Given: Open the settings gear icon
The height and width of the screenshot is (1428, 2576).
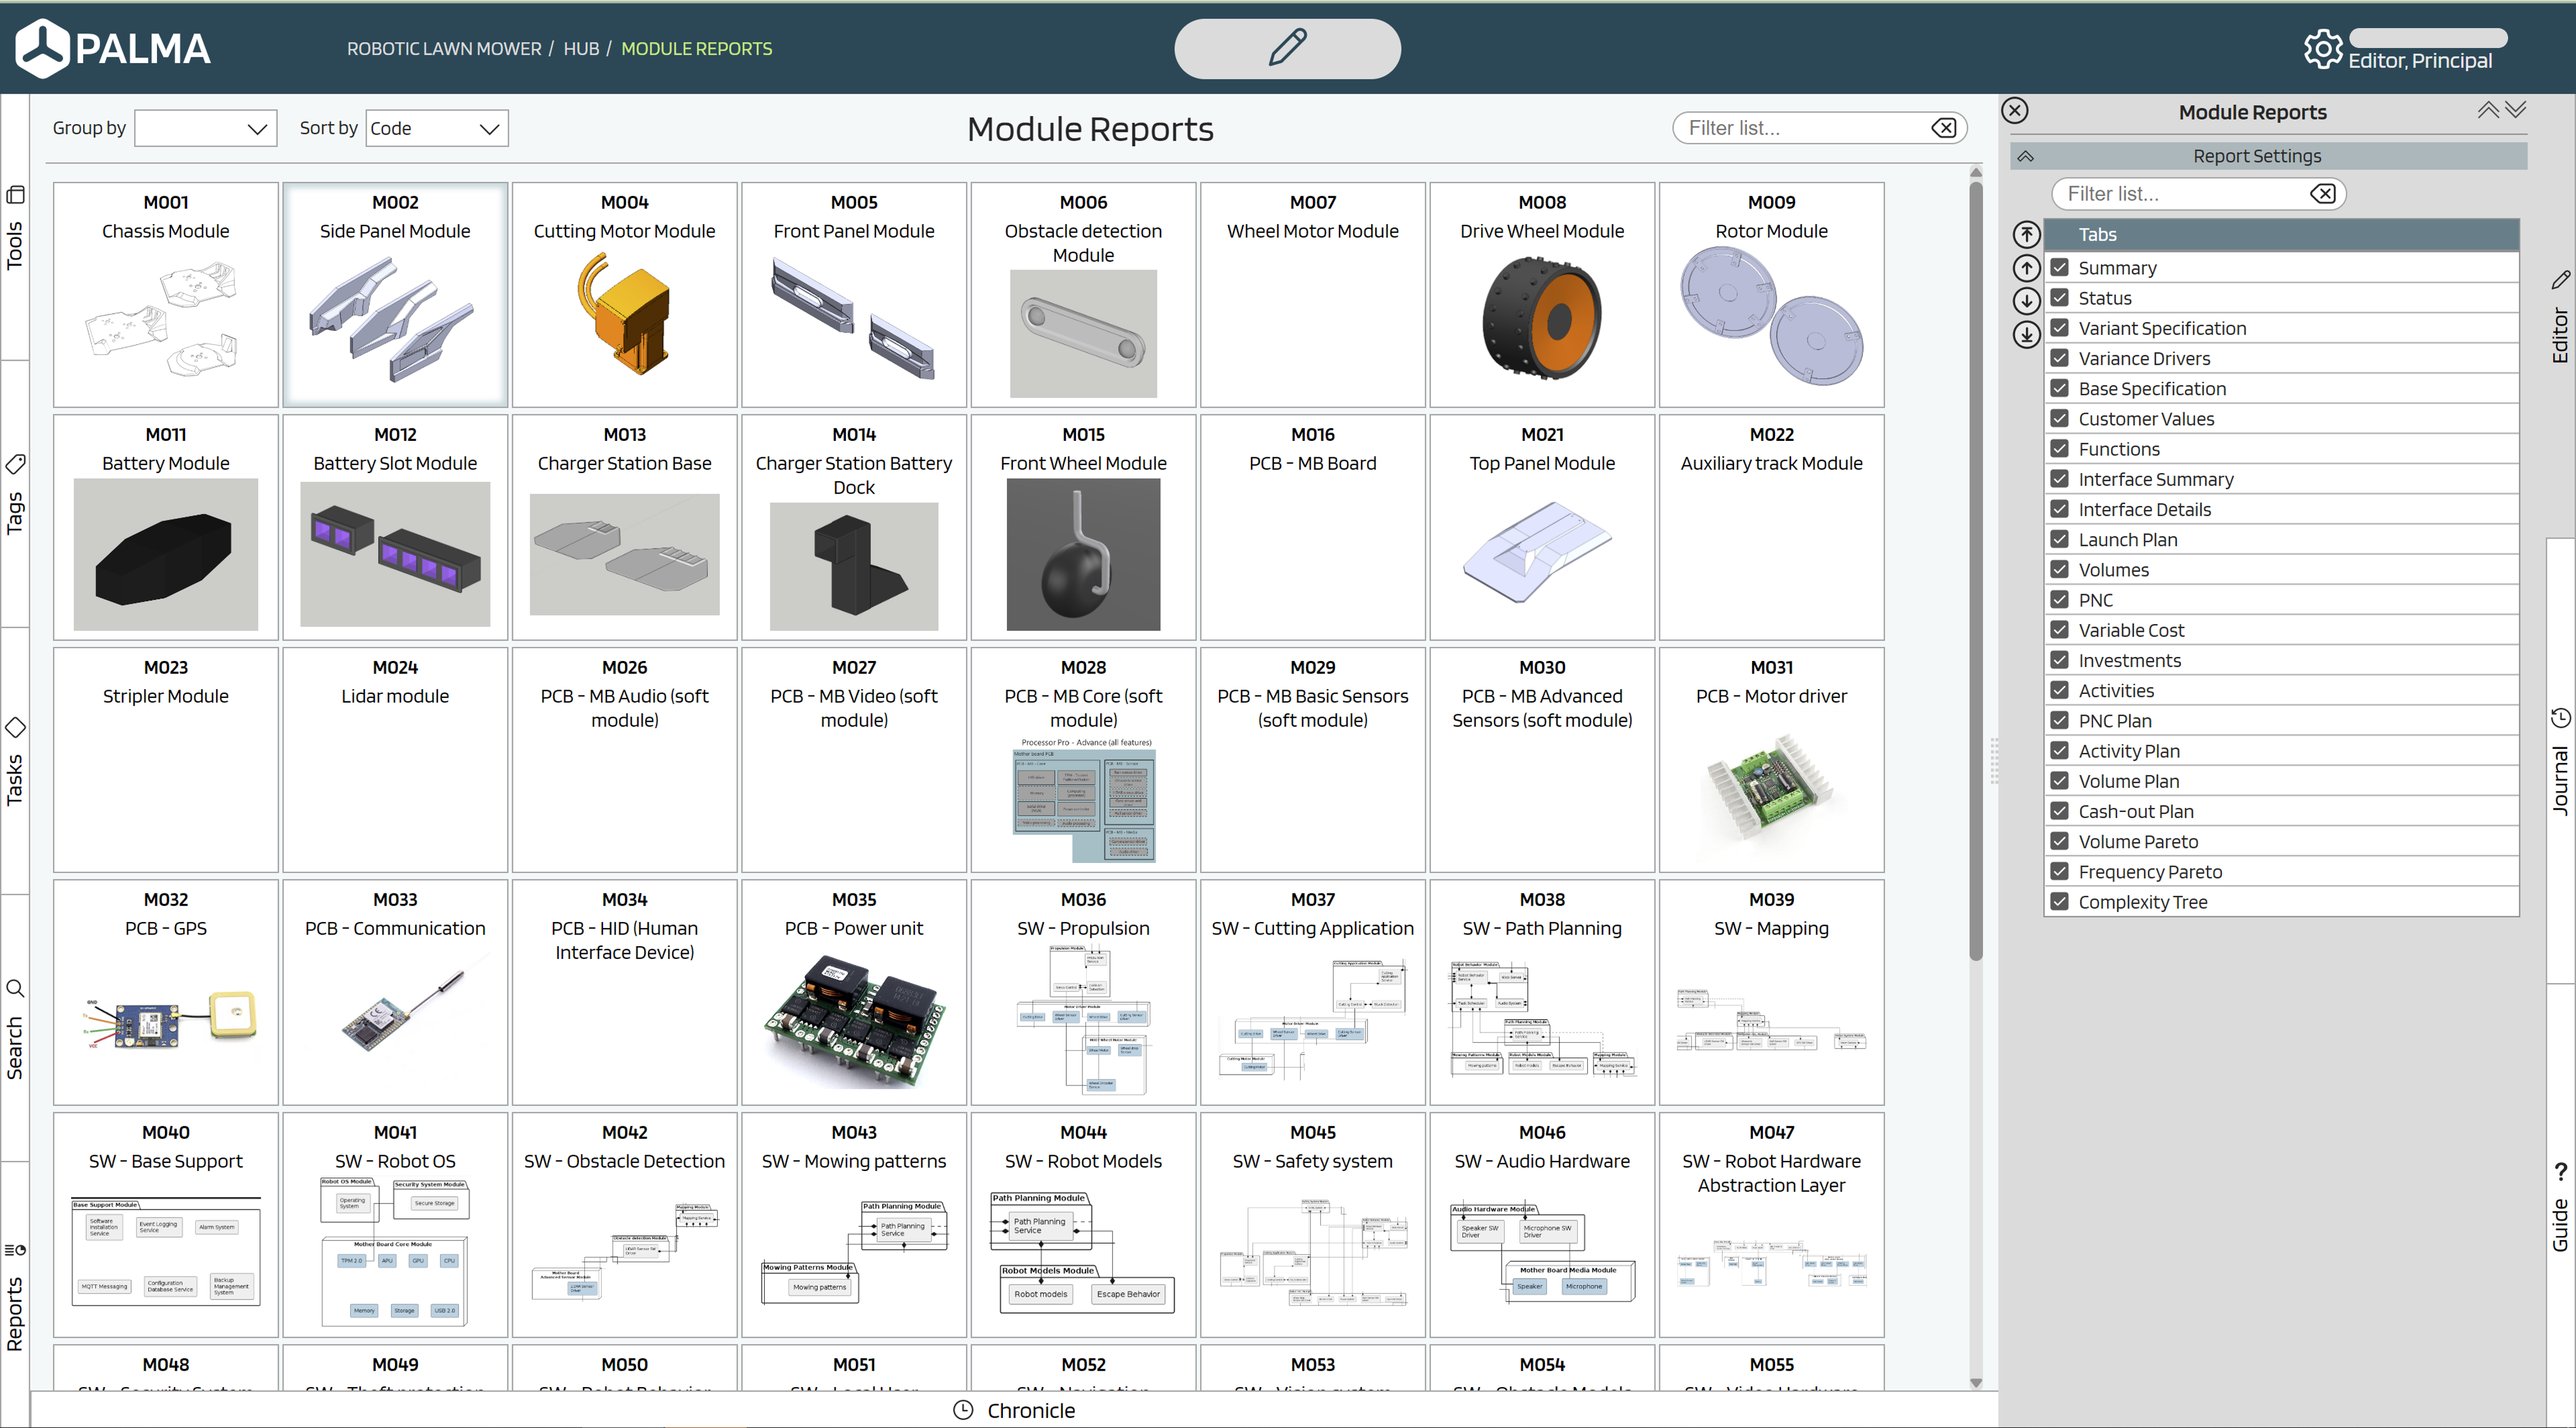Looking at the screenshot, I should [2322, 48].
